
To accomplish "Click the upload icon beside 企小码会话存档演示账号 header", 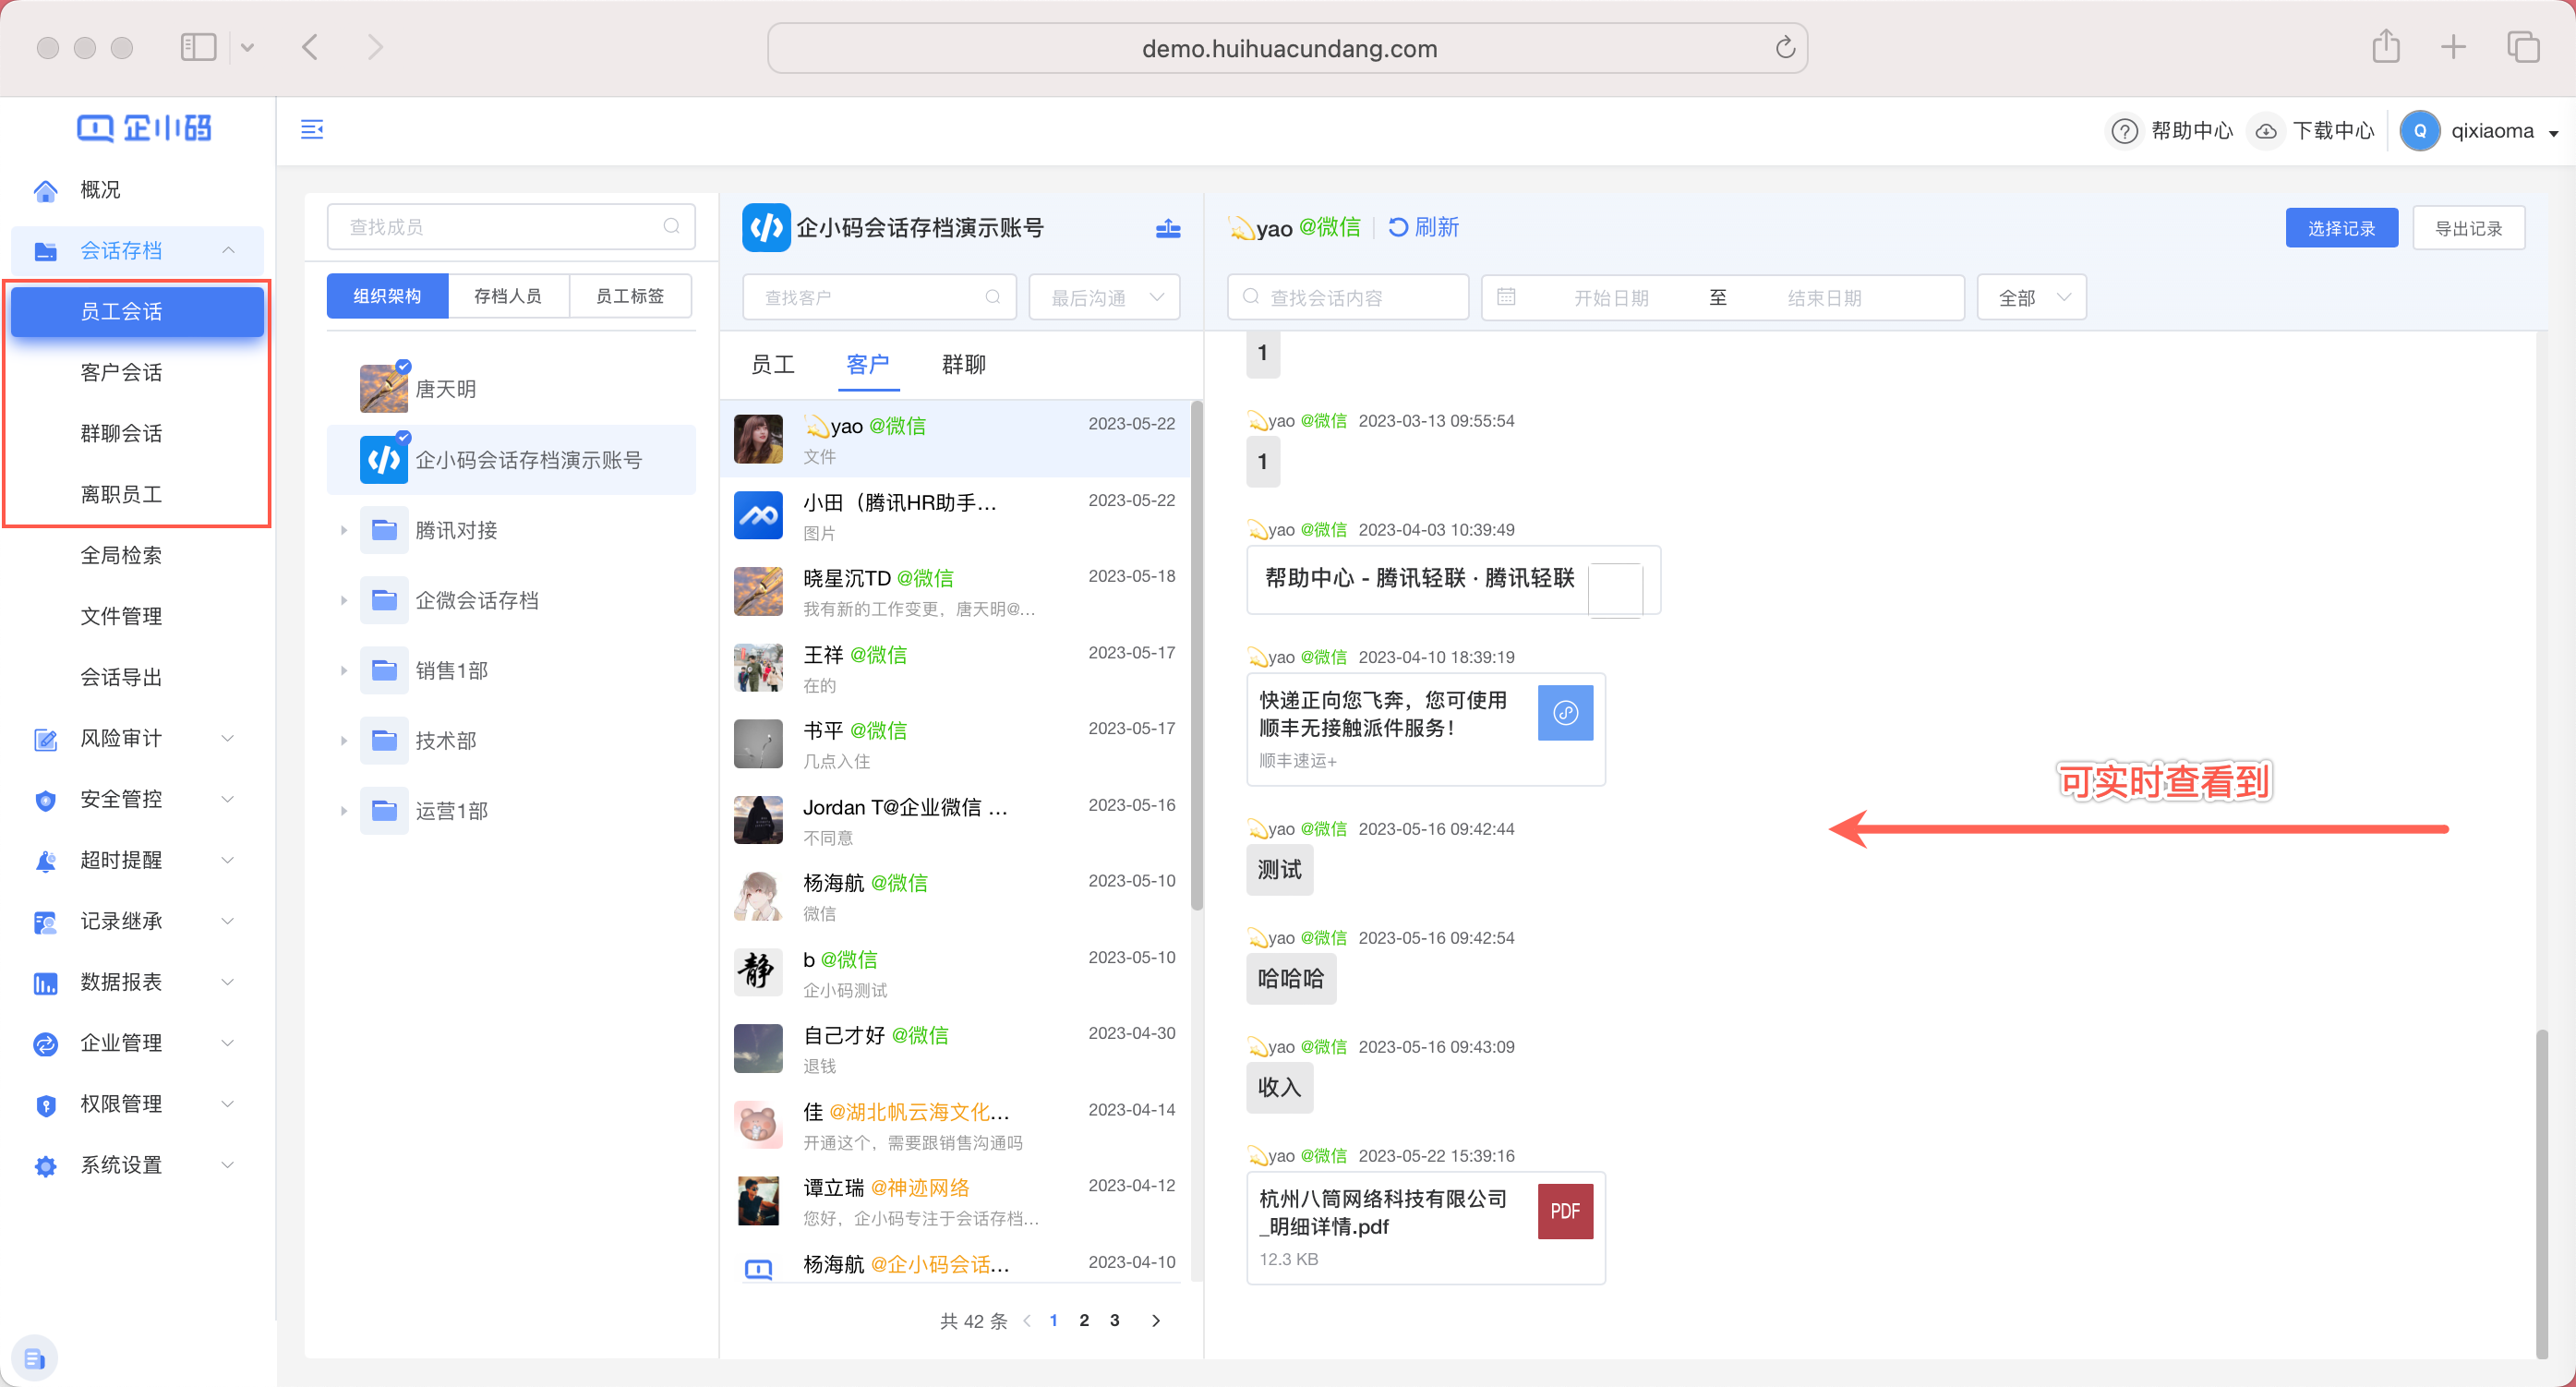I will [1168, 228].
